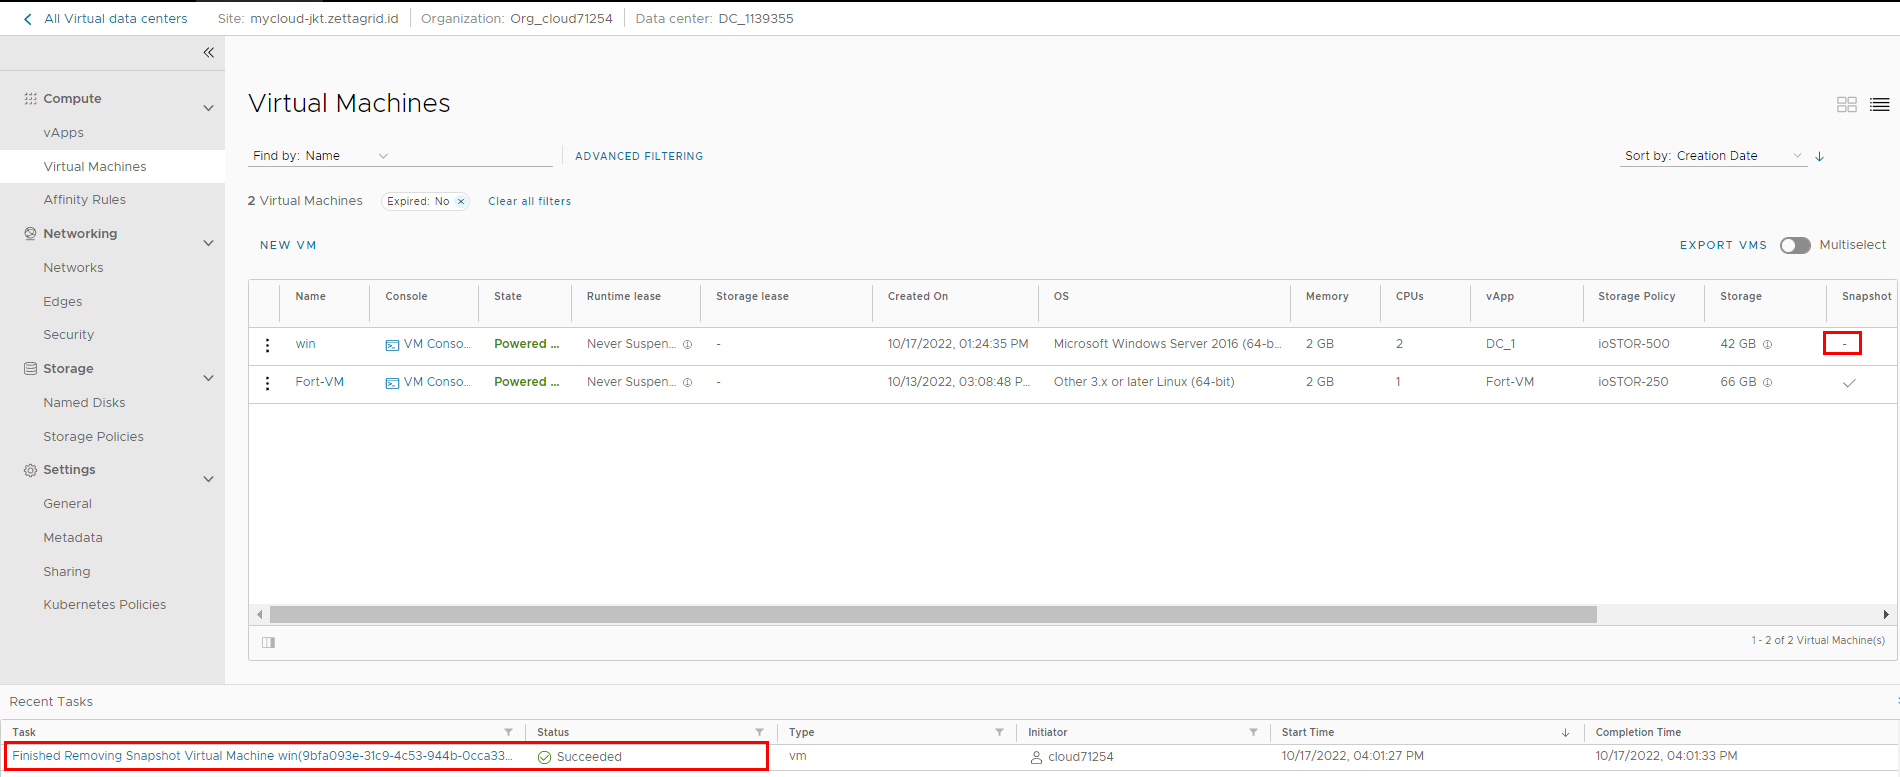The width and height of the screenshot is (1900, 777).
Task: Filter Recent Tasks by Status
Action: click(x=759, y=732)
